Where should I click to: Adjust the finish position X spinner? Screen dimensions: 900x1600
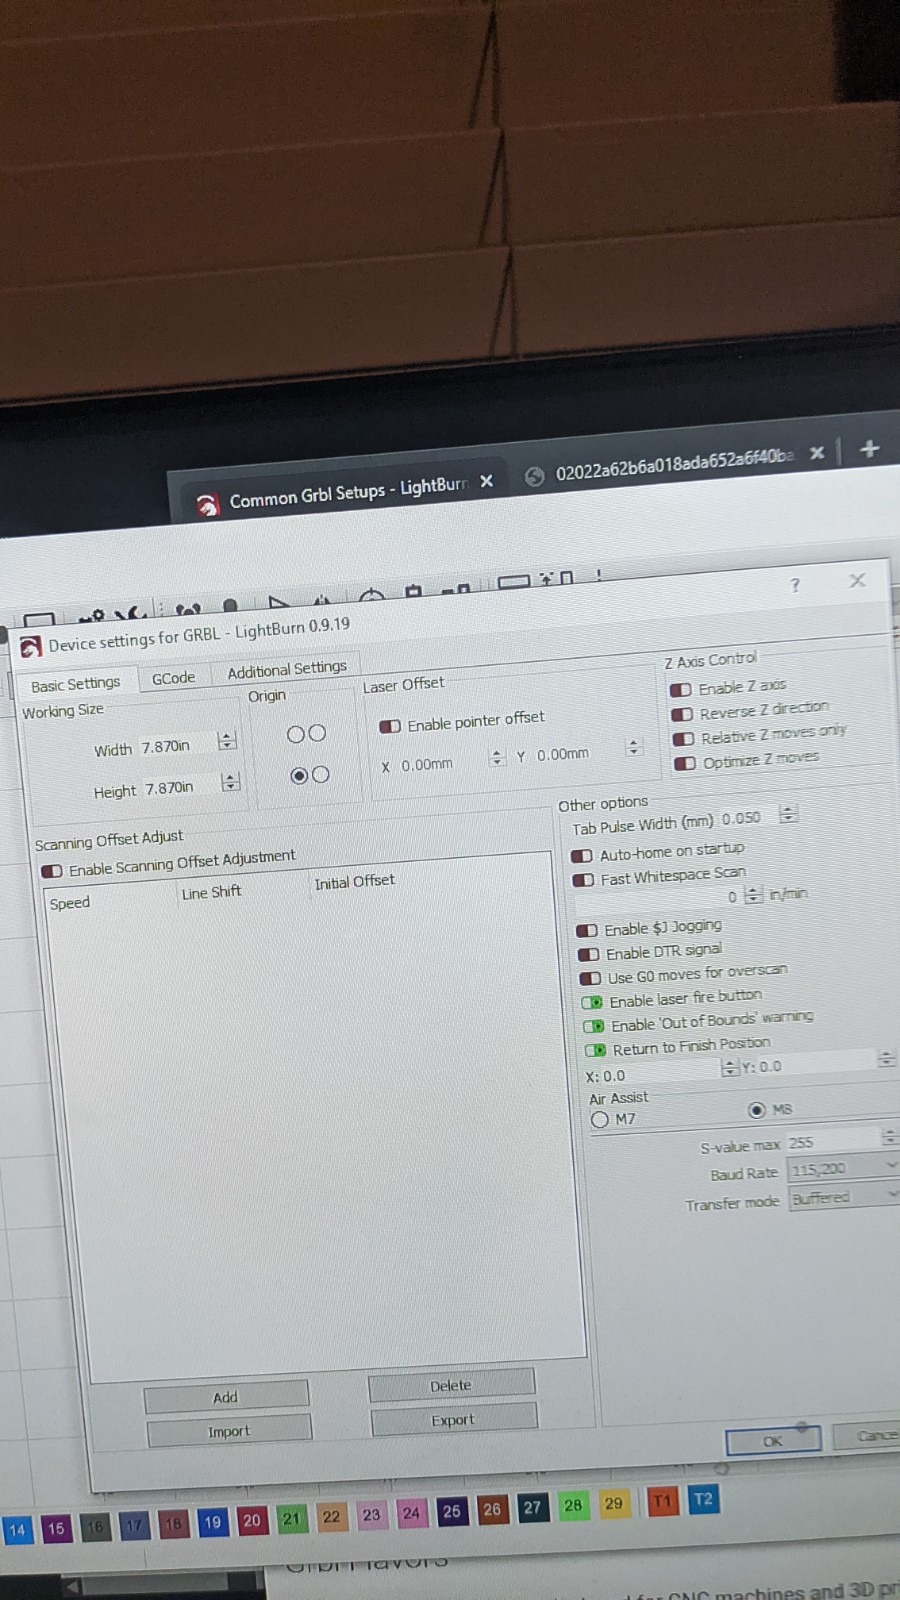[728, 1068]
